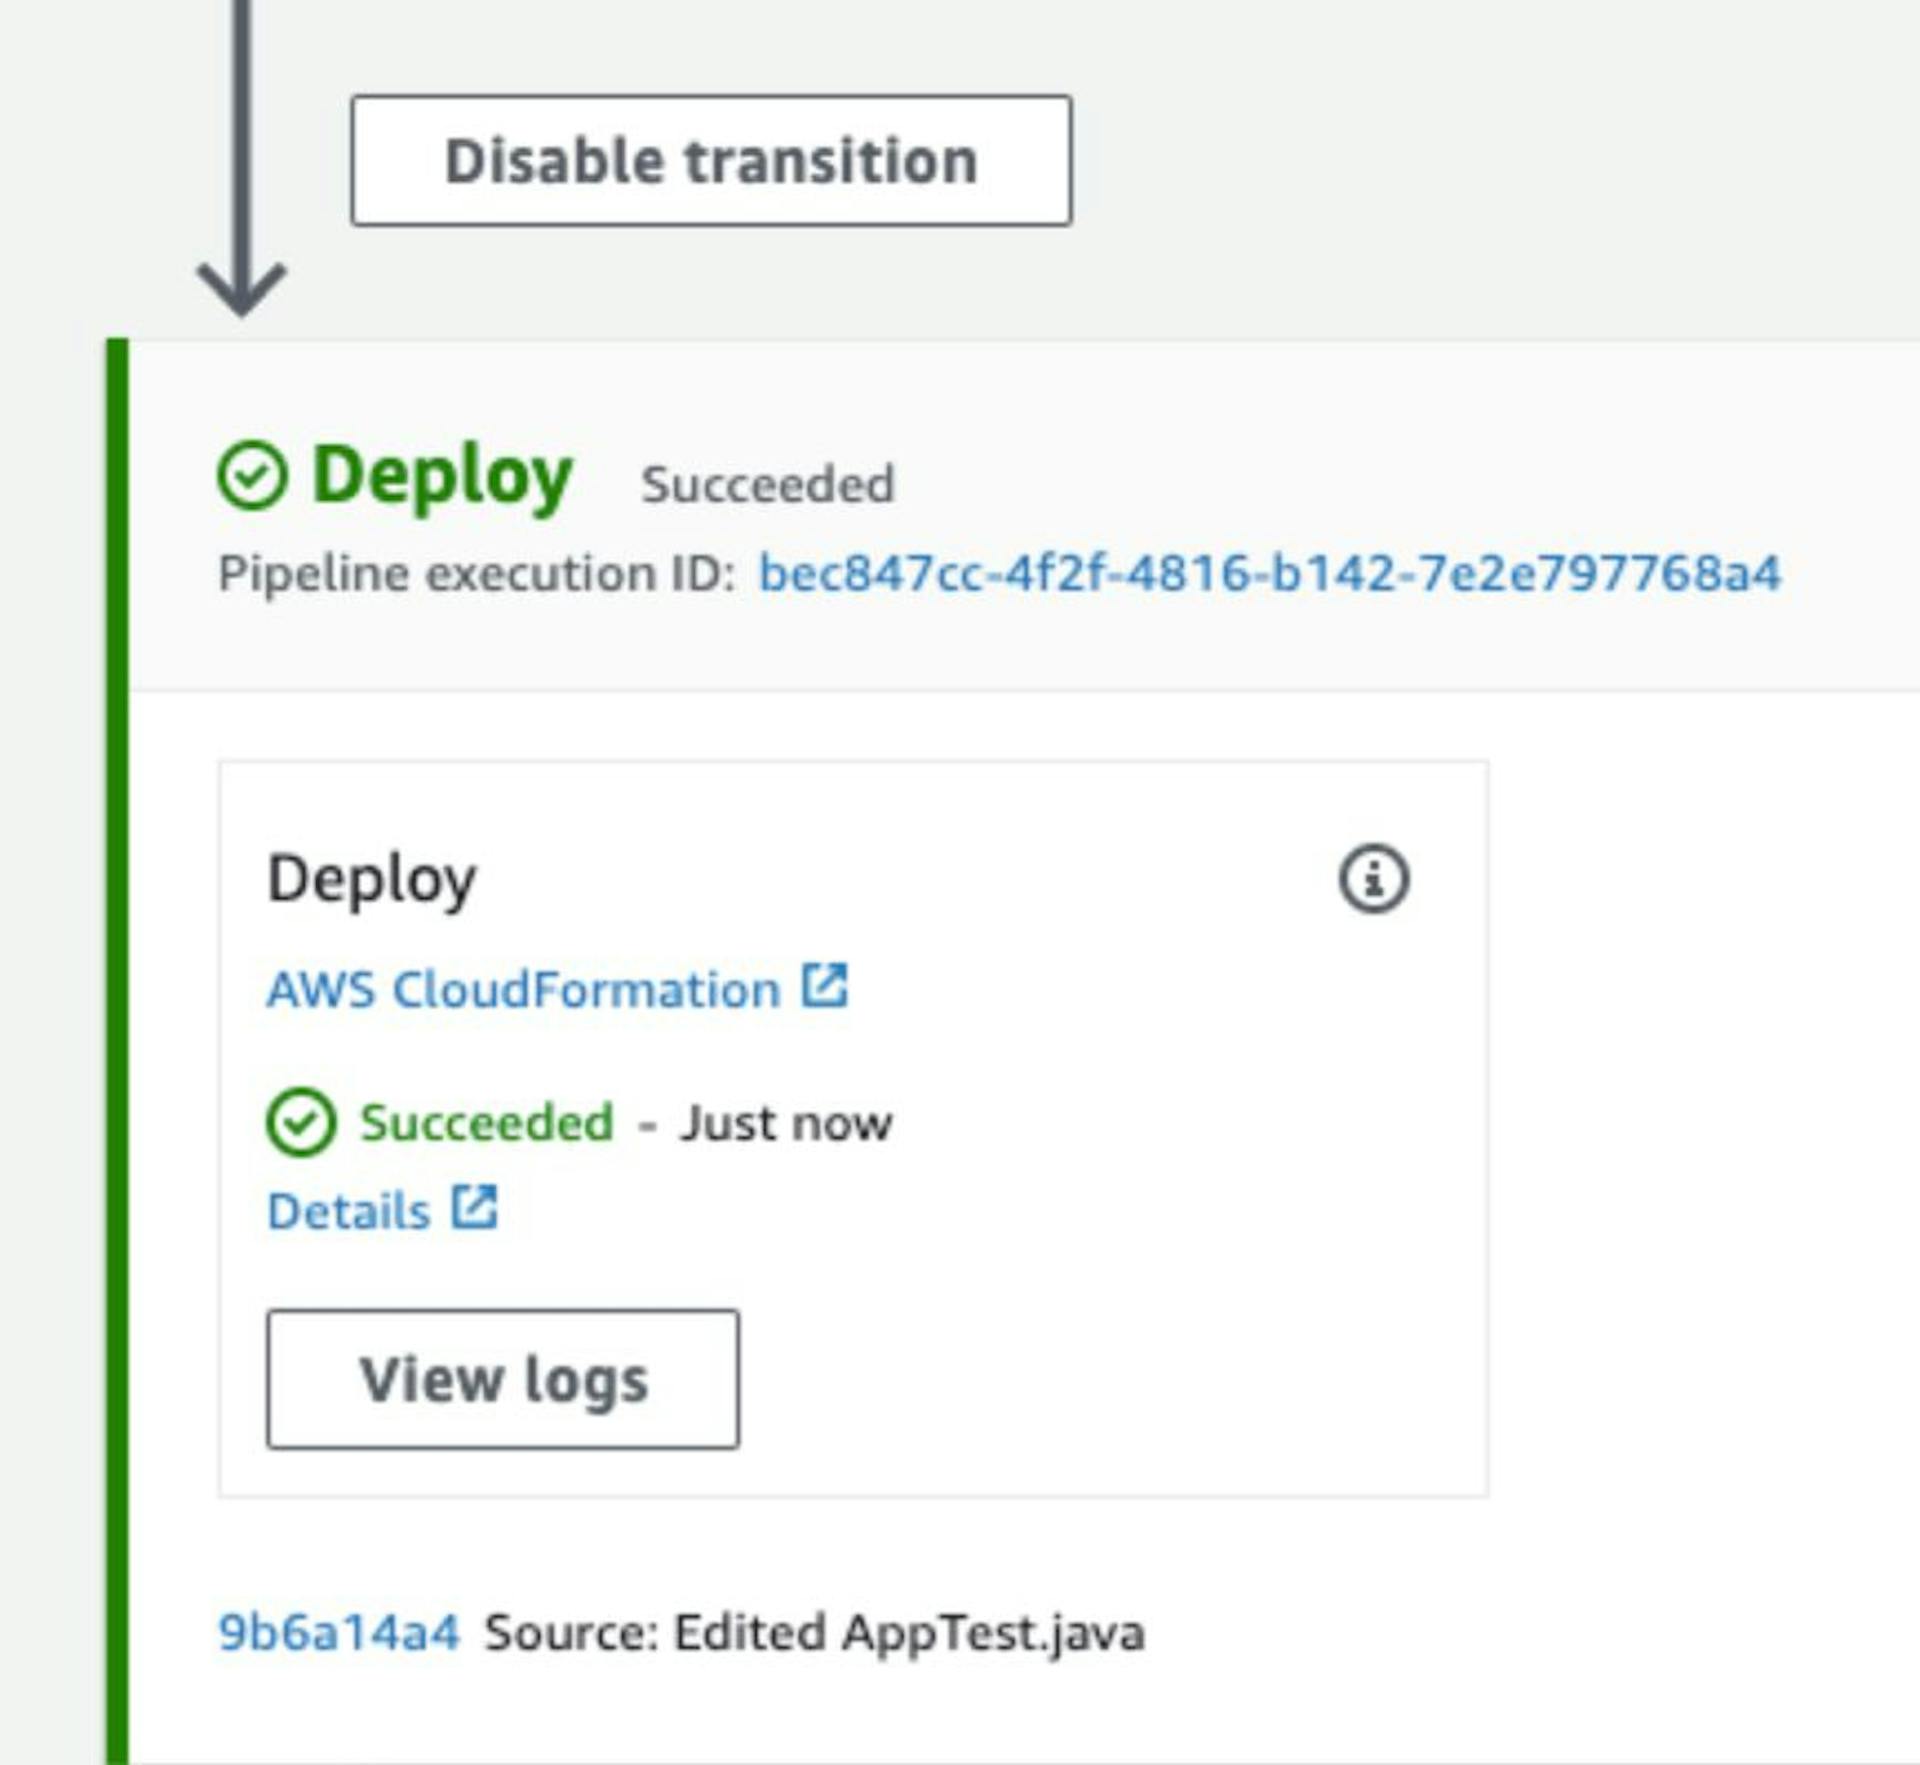Click the downward transition arrow between stages
This screenshot has height=1765, width=1920.
241,158
